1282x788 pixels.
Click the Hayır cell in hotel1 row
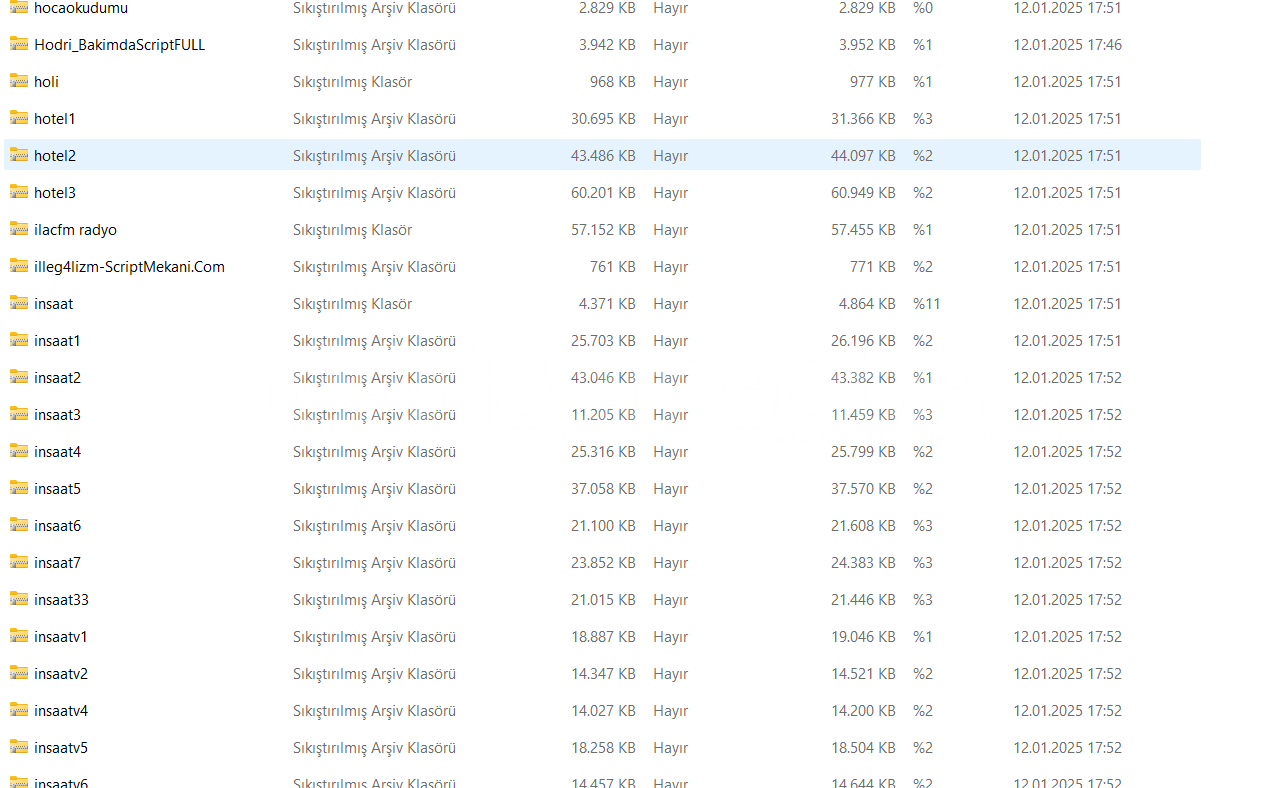point(670,119)
